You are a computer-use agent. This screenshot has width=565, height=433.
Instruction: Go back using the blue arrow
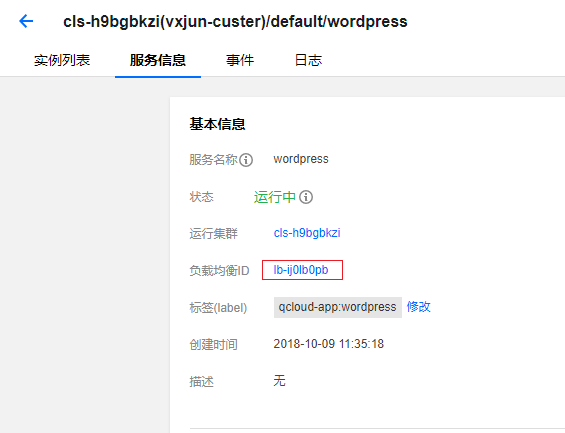(26, 21)
